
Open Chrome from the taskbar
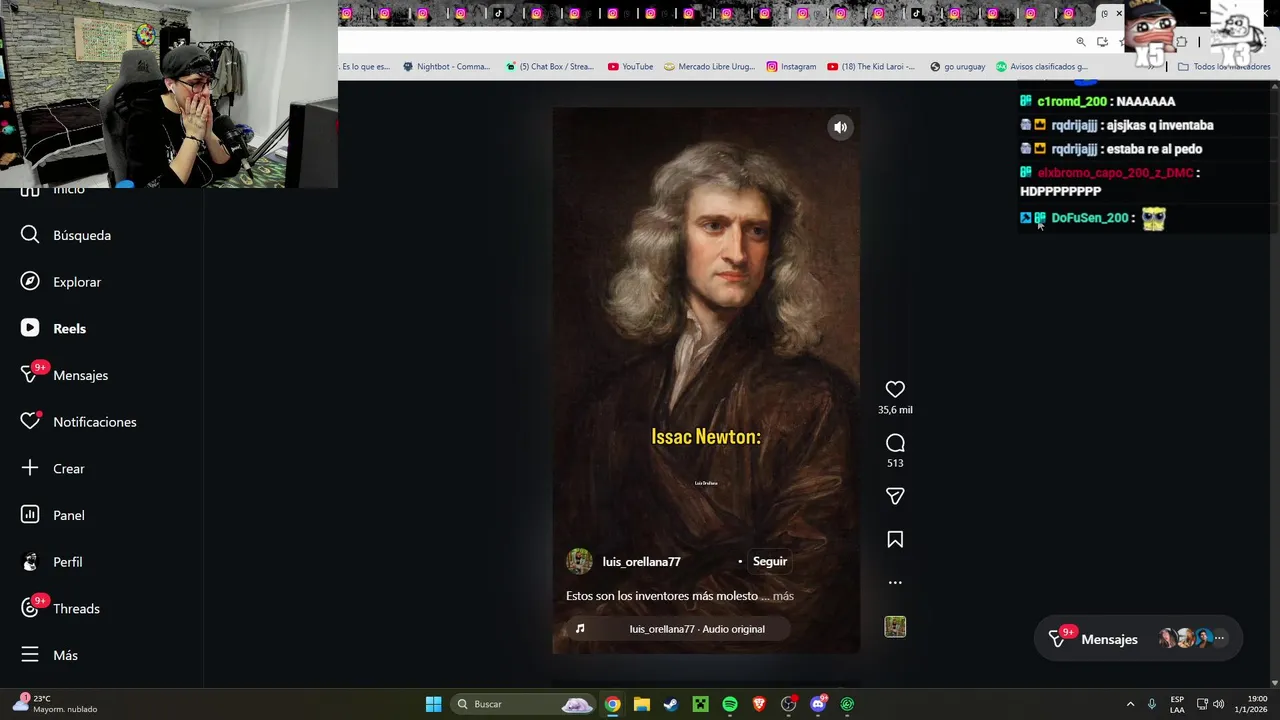click(612, 704)
